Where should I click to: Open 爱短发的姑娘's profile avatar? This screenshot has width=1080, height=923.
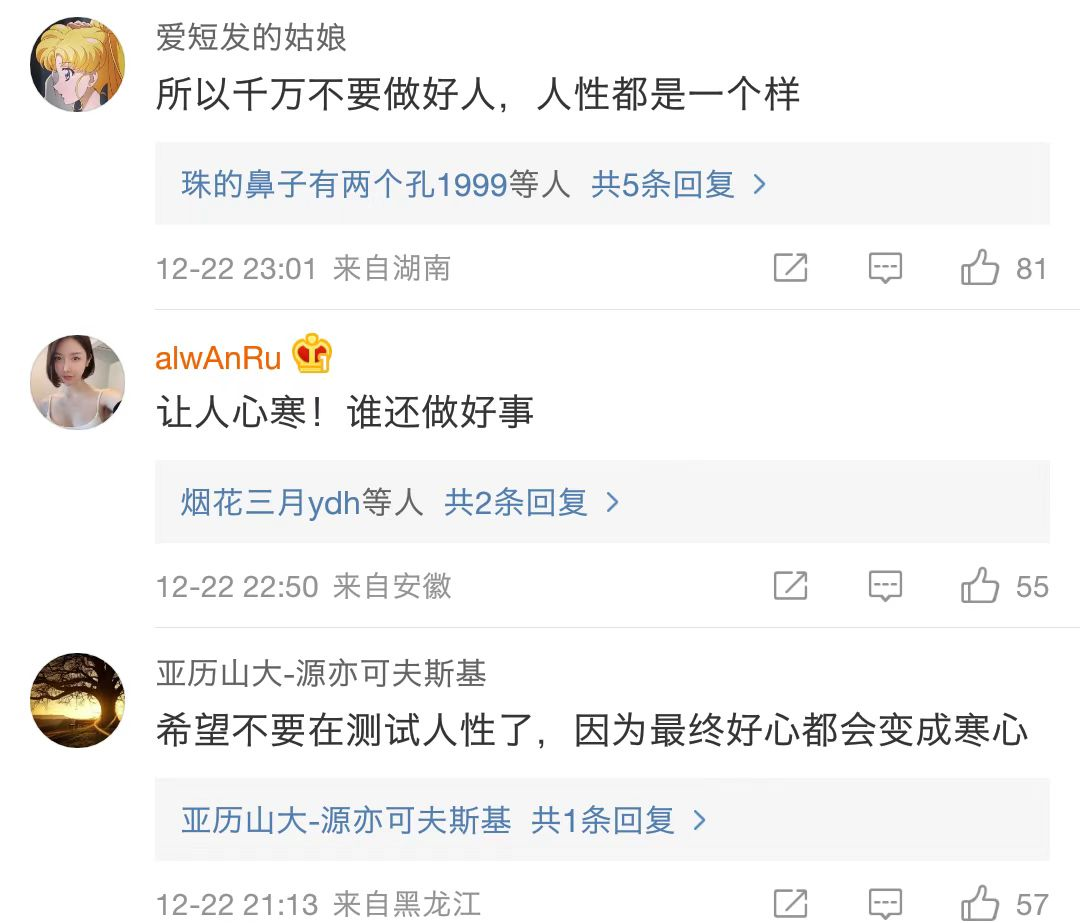(x=78, y=64)
